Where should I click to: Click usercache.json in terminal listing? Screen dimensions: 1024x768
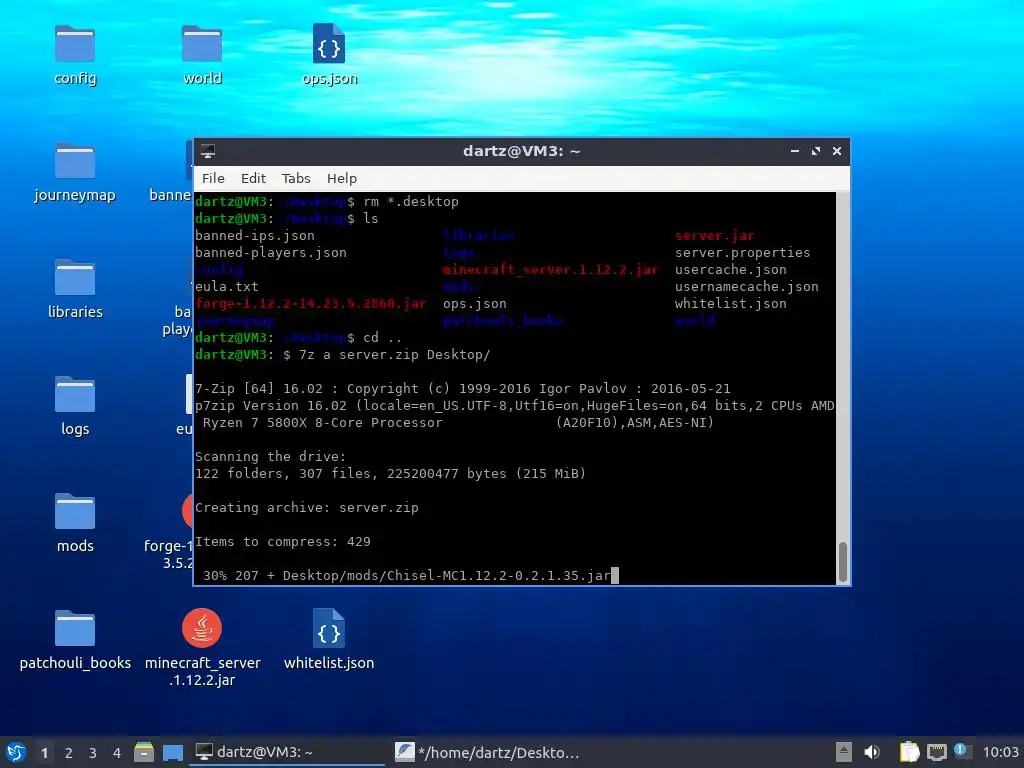(730, 270)
